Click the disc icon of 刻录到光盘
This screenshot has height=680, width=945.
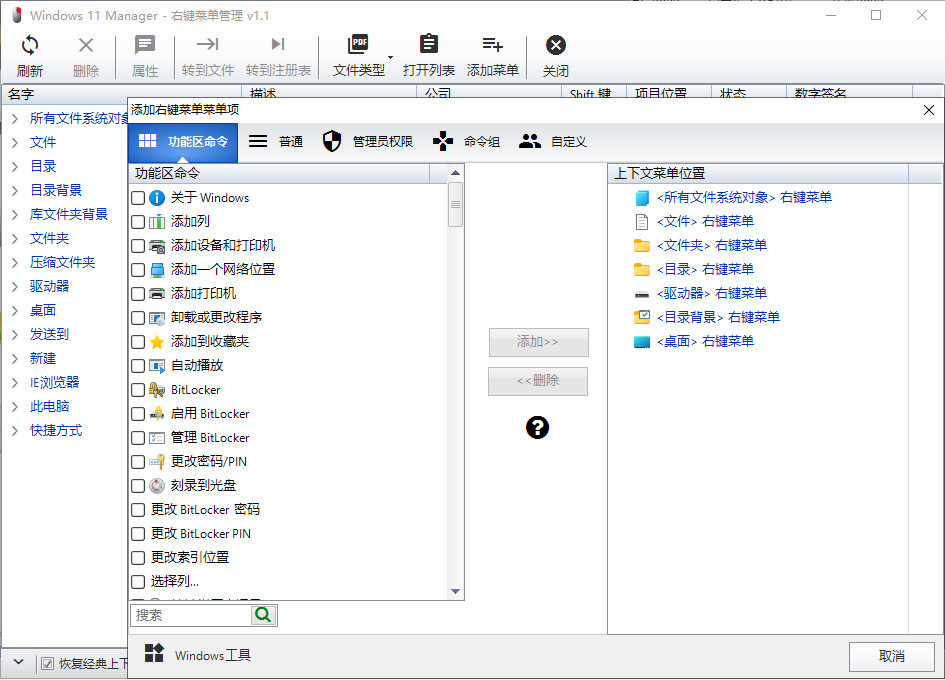click(x=157, y=486)
